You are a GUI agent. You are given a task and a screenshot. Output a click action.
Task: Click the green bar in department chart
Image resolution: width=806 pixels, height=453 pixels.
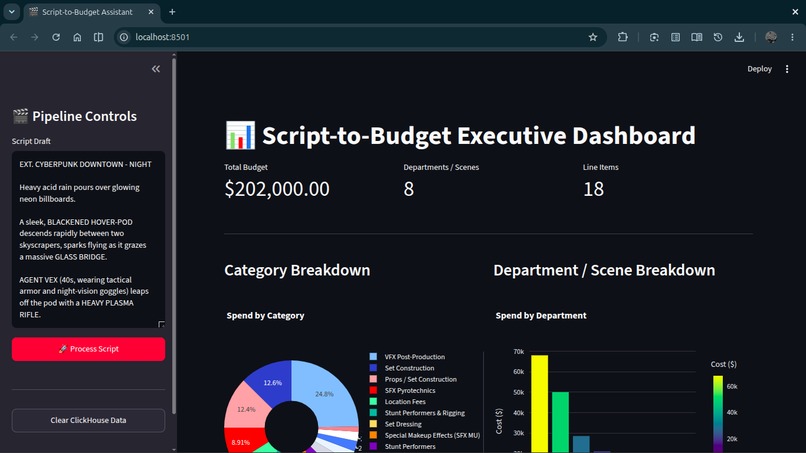[560, 422]
